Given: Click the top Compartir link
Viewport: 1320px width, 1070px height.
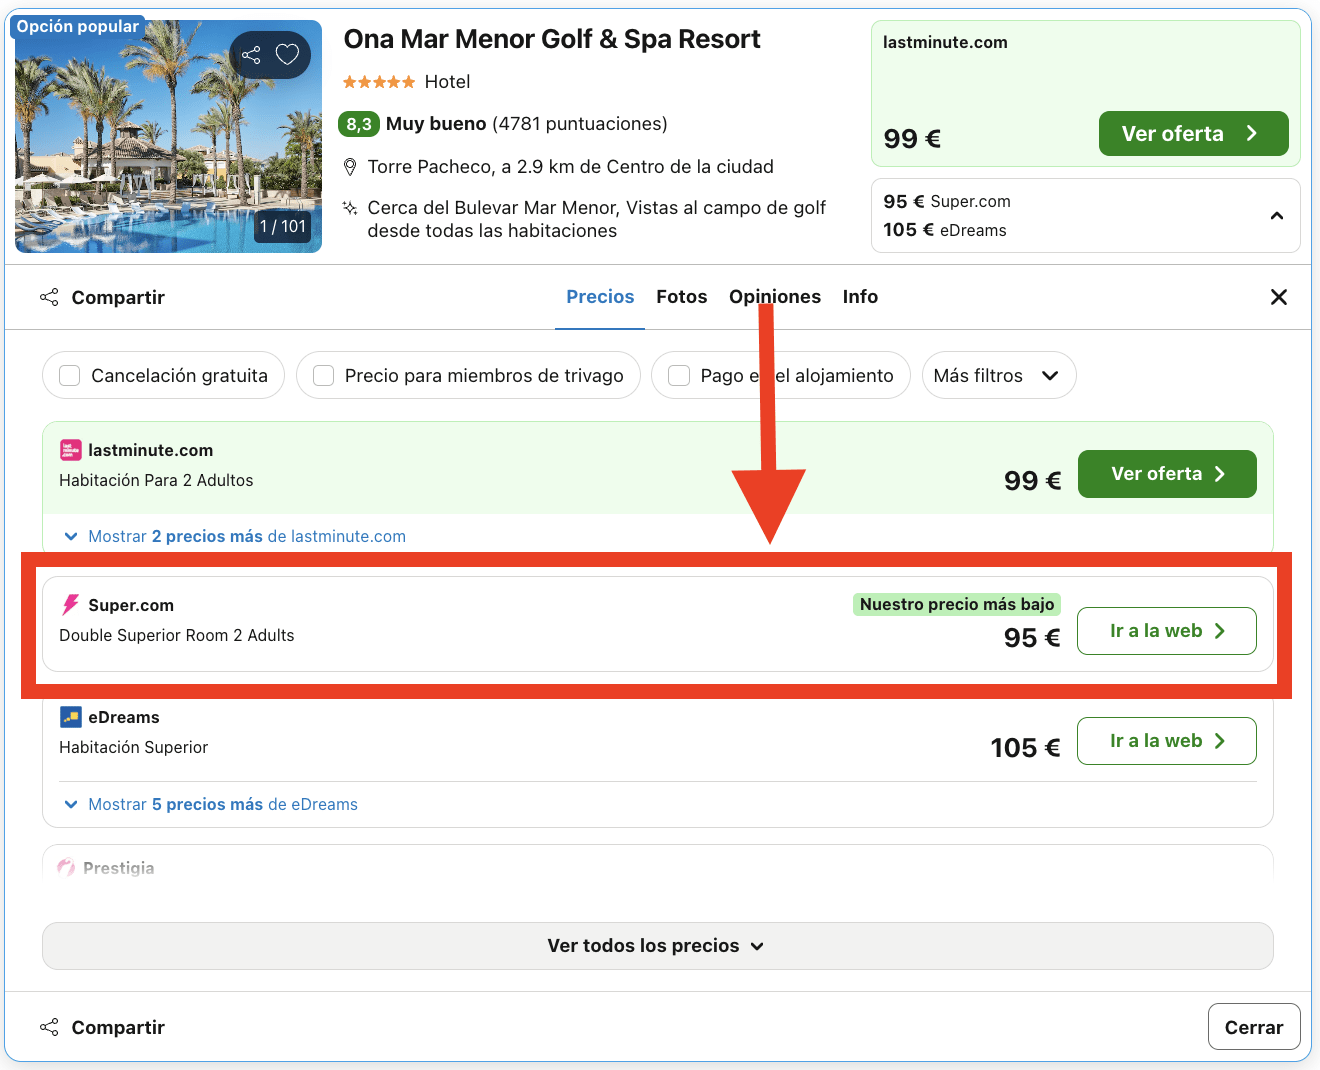Looking at the screenshot, I should 118,297.
